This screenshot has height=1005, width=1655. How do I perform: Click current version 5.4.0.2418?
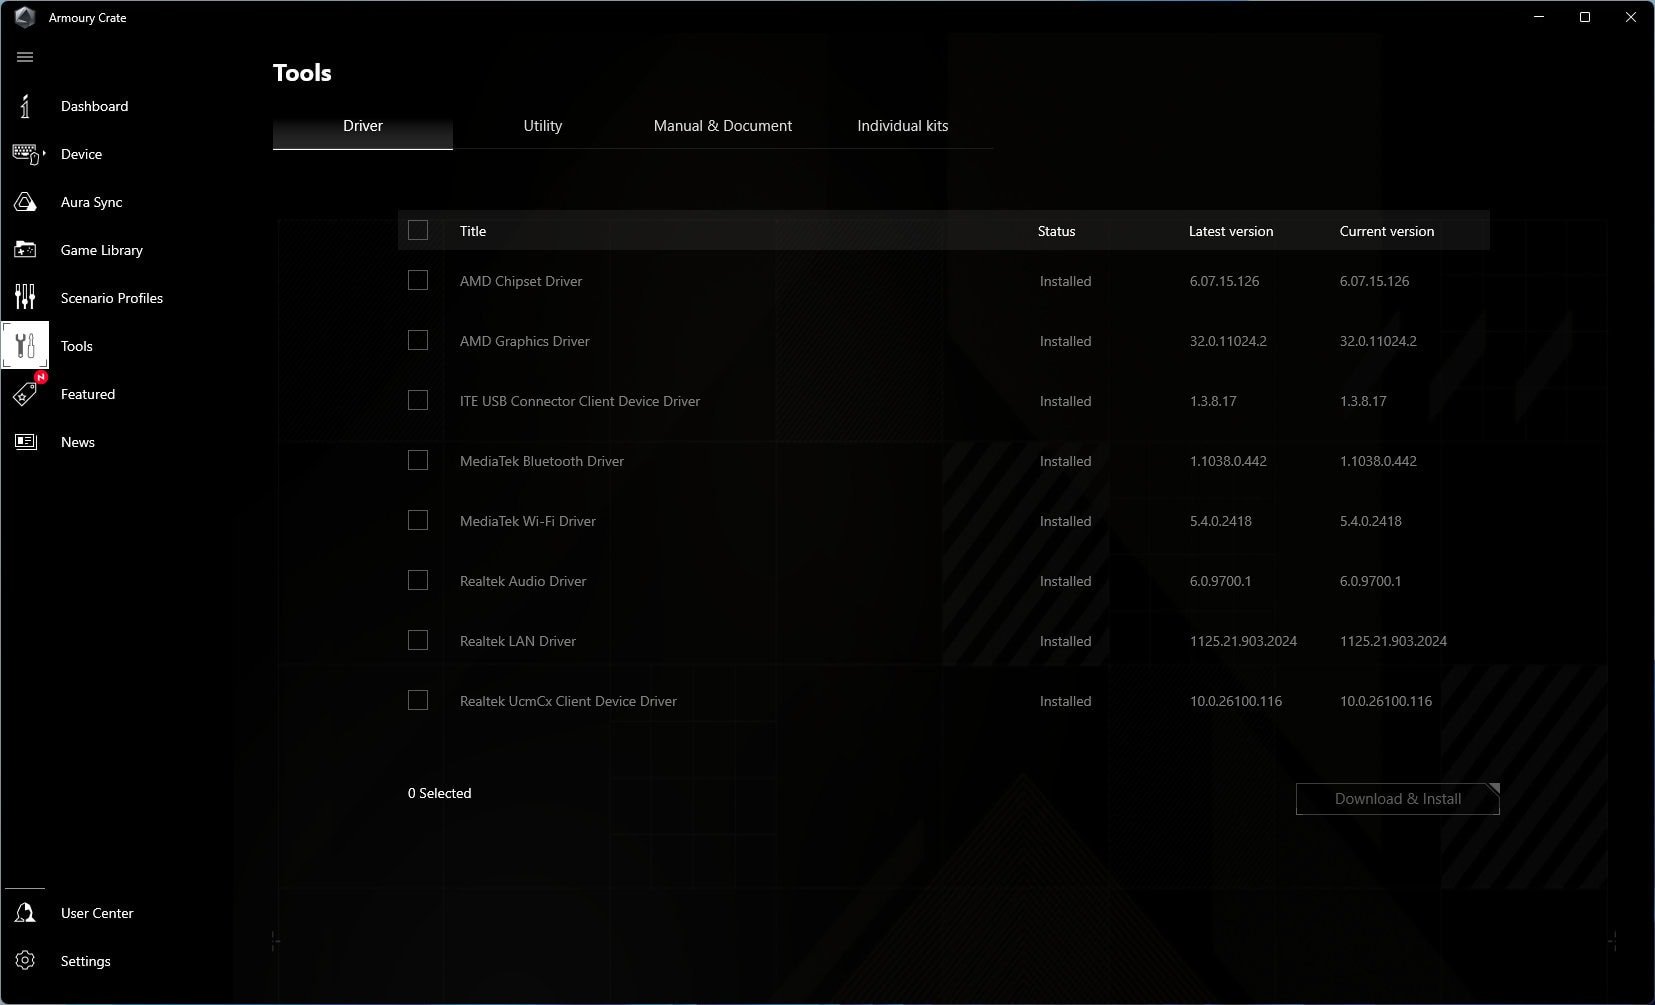click(x=1371, y=521)
